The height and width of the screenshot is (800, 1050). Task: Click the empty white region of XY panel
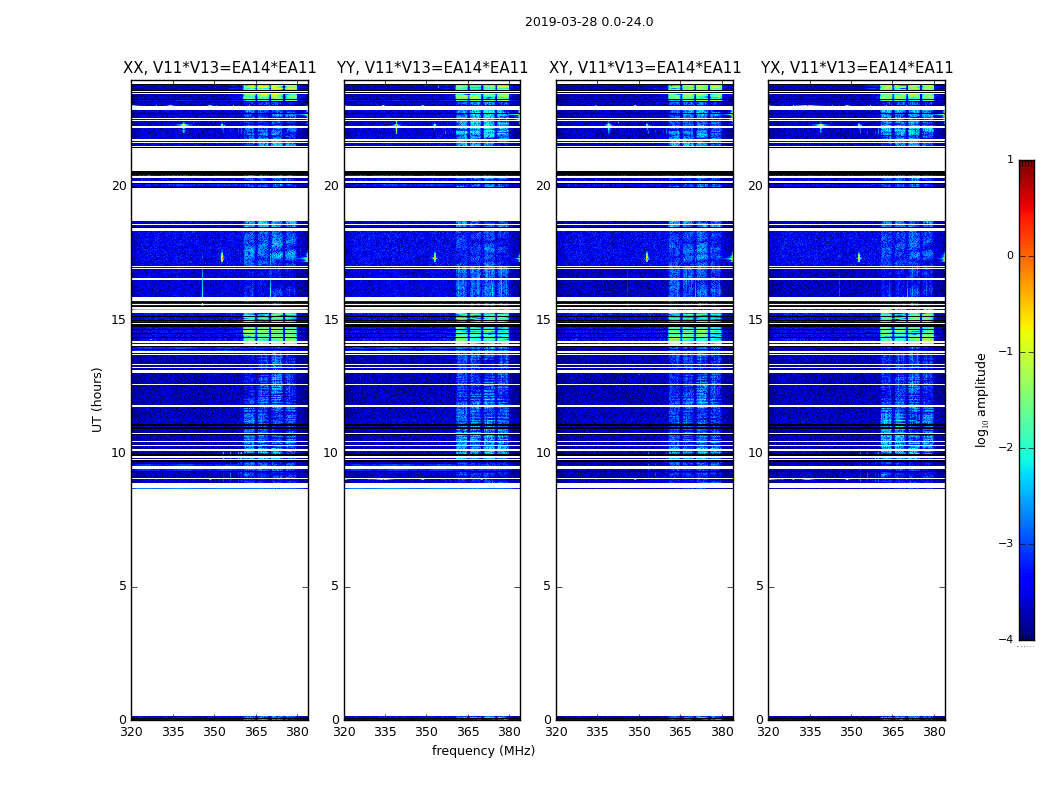pyautogui.click(x=645, y=603)
